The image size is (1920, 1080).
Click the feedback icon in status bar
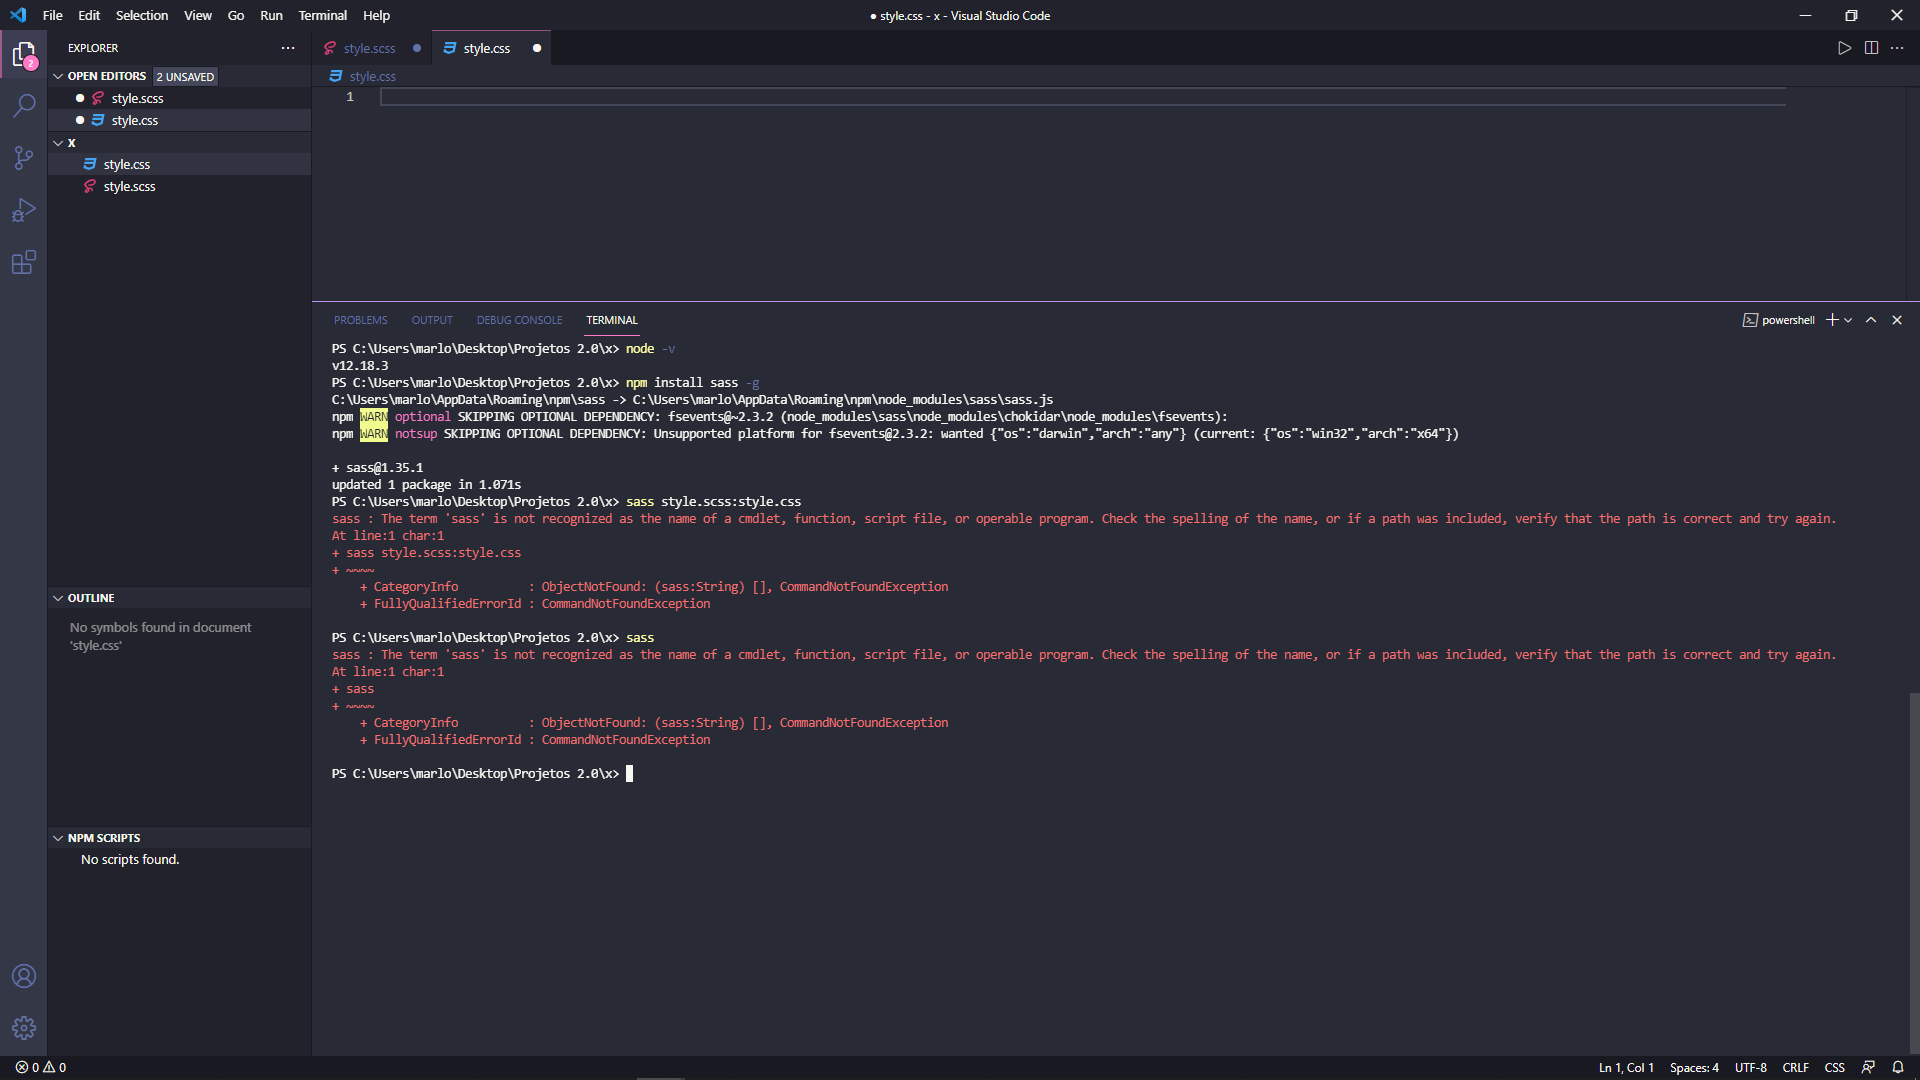point(1868,1067)
